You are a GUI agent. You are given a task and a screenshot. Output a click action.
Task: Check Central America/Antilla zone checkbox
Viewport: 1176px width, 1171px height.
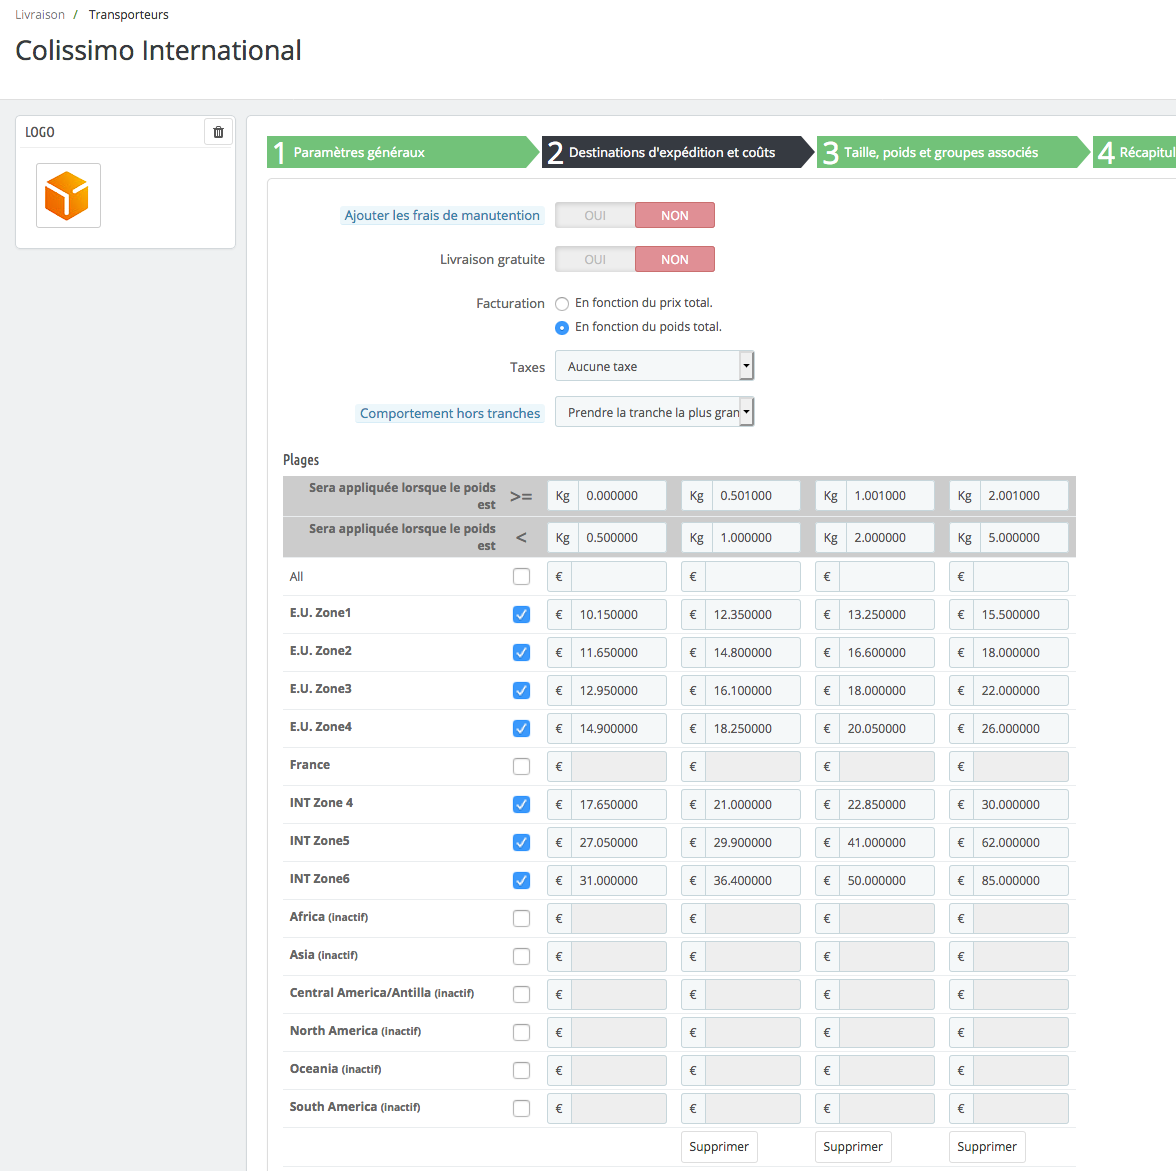(x=521, y=995)
